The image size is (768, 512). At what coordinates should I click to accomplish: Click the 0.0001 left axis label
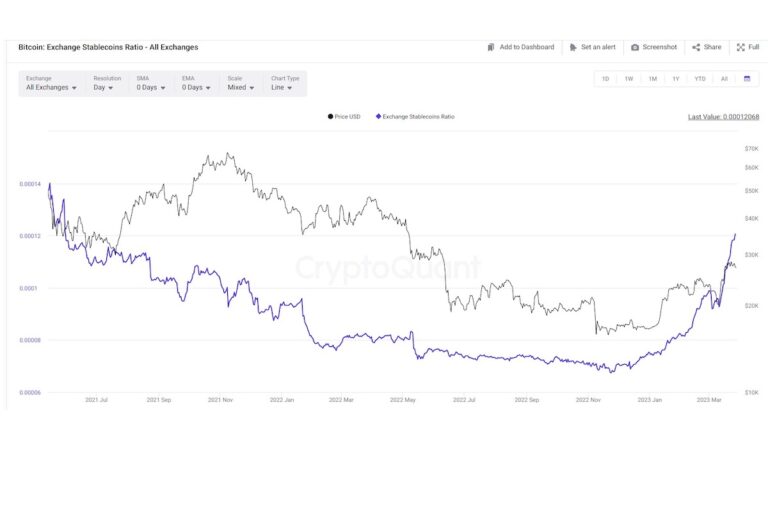point(28,288)
